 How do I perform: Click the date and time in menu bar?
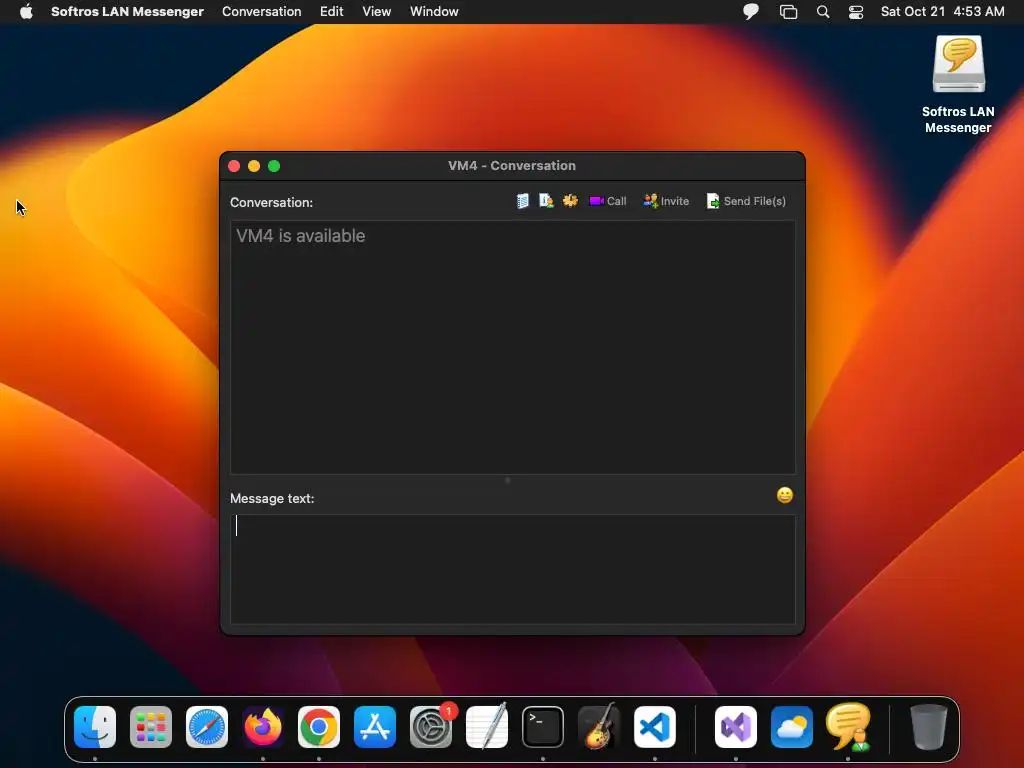[x=942, y=12]
